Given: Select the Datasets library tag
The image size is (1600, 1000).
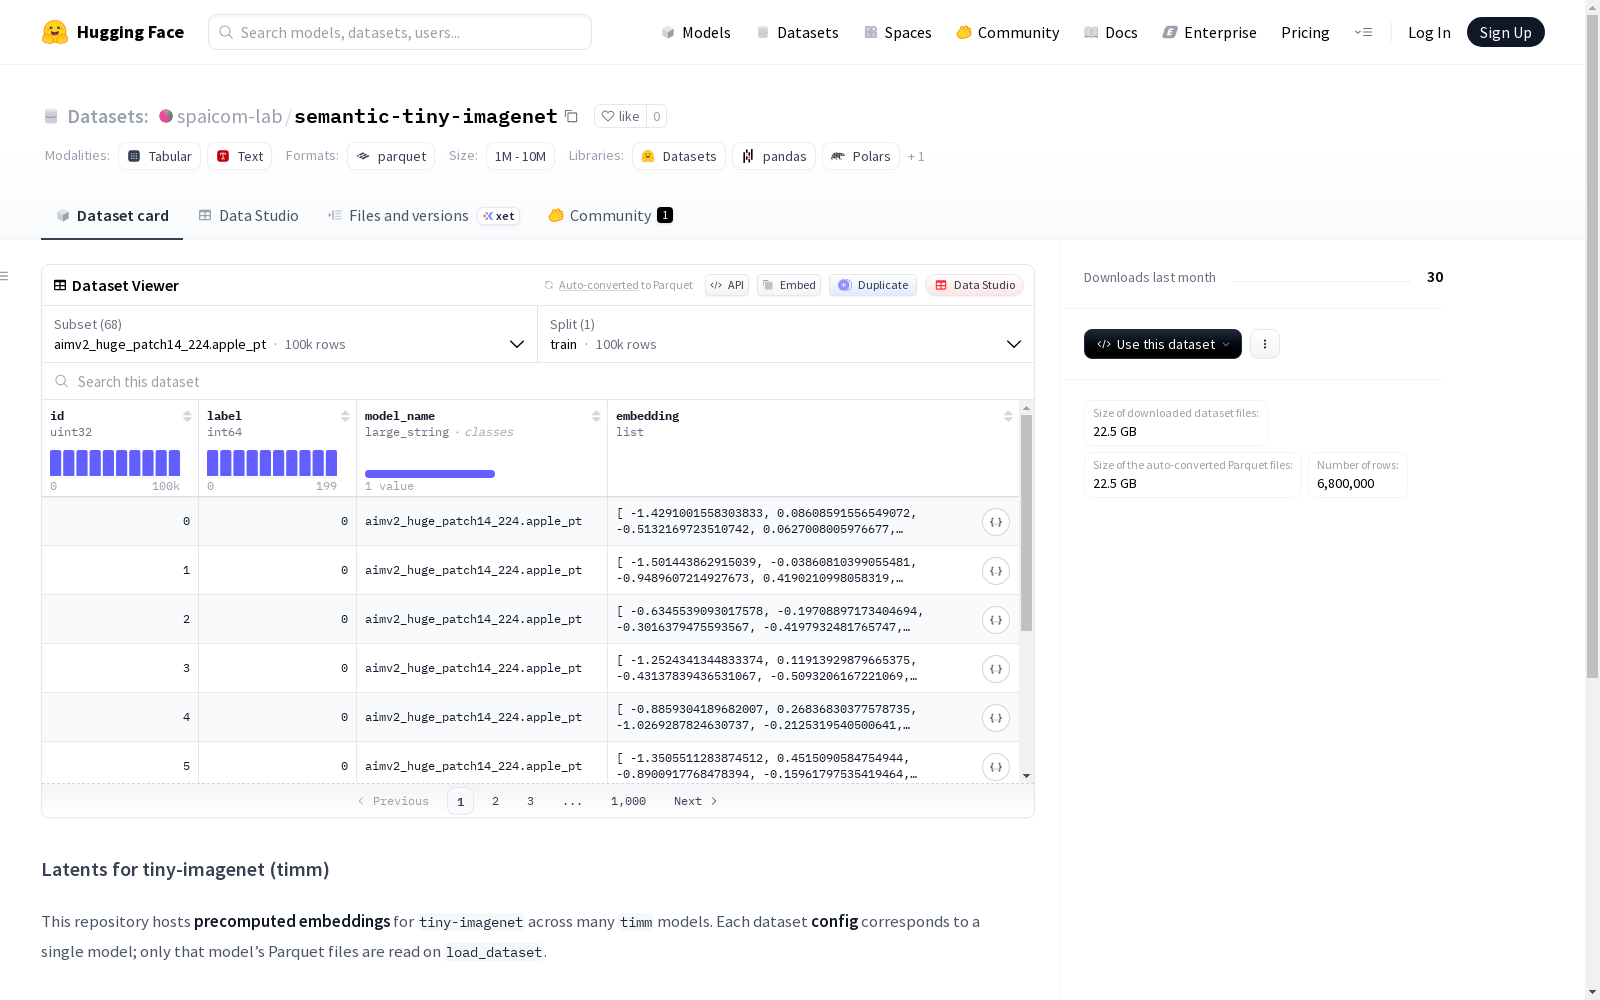Looking at the screenshot, I should (679, 156).
